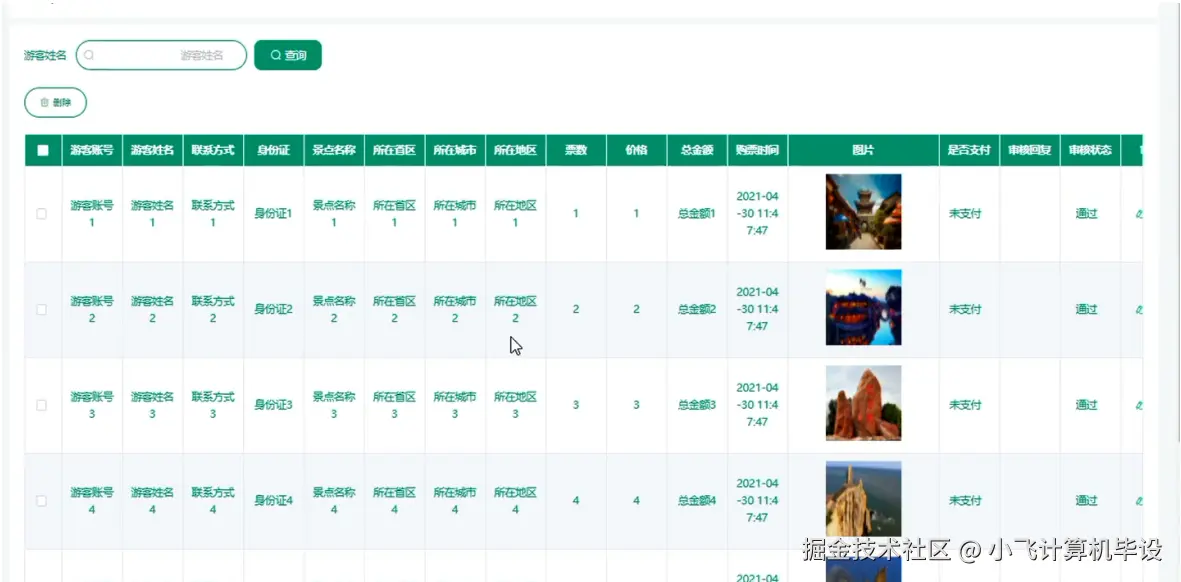Click the 所在省区 column header

(395, 150)
